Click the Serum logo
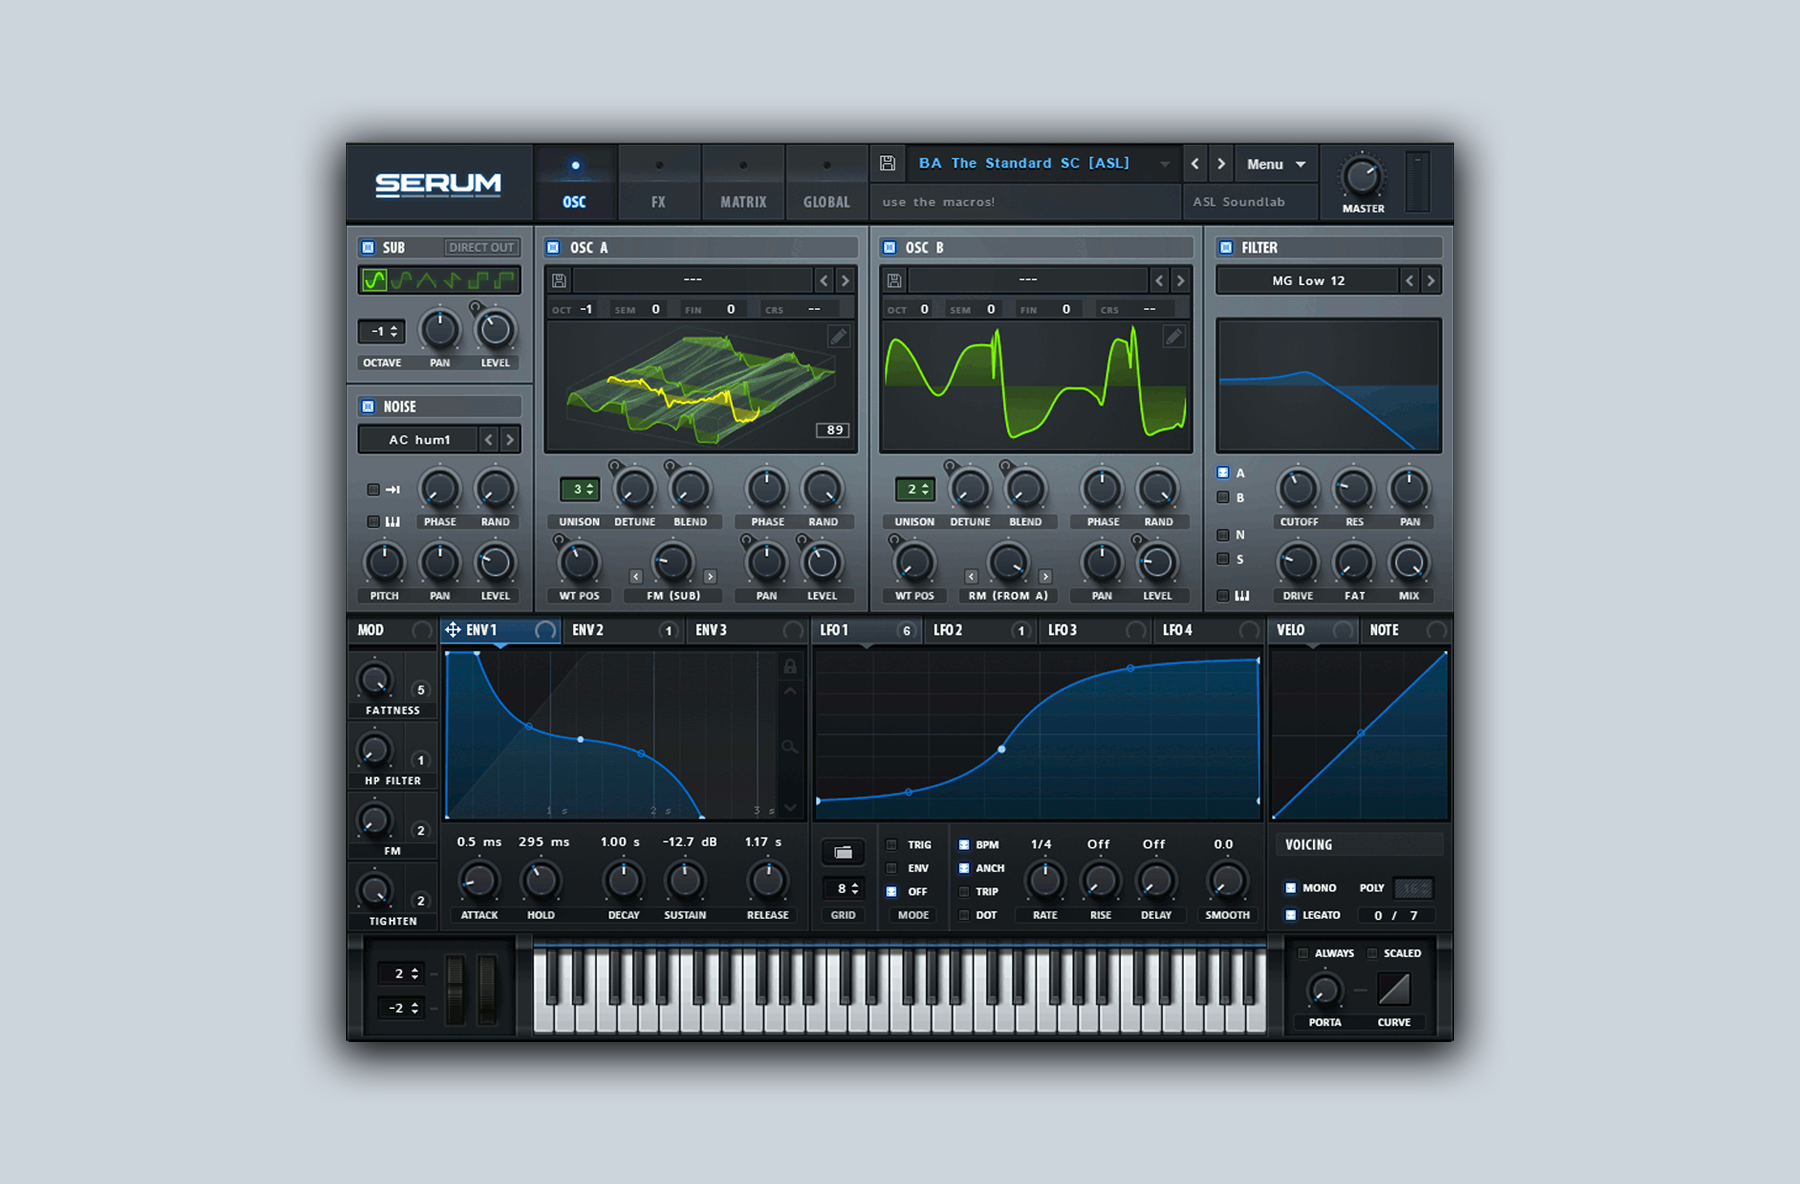The width and height of the screenshot is (1800, 1184). coord(438,184)
